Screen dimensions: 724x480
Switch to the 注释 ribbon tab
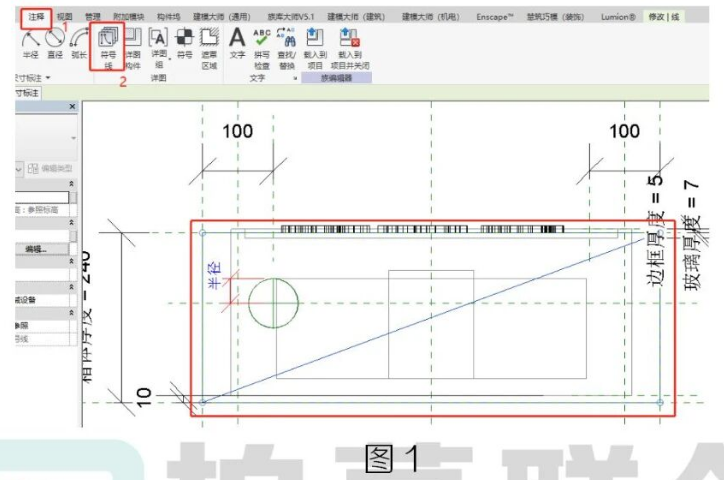pos(36,17)
